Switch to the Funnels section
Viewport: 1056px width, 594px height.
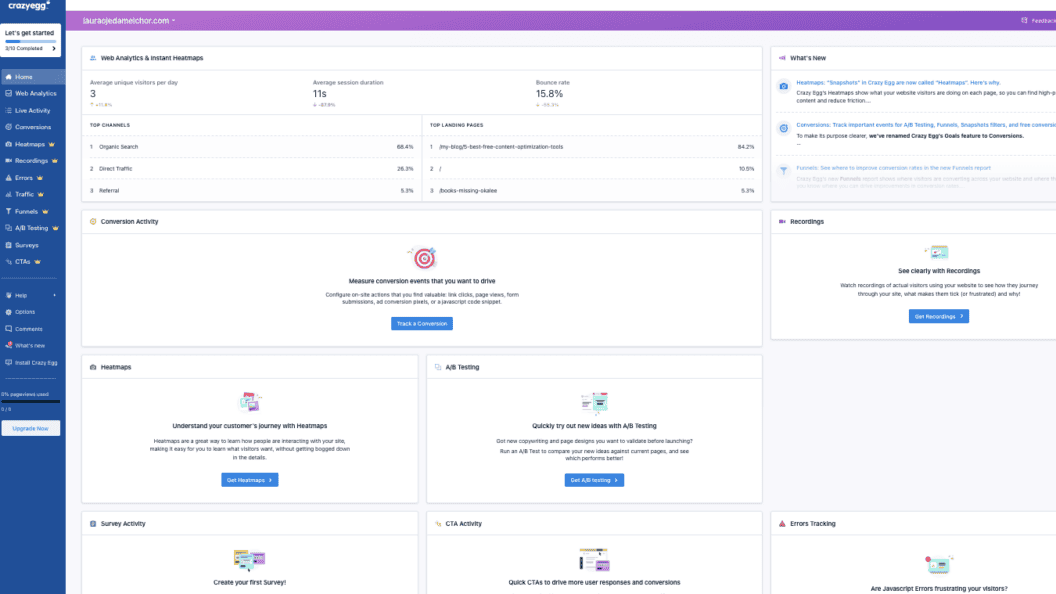(x=31, y=211)
